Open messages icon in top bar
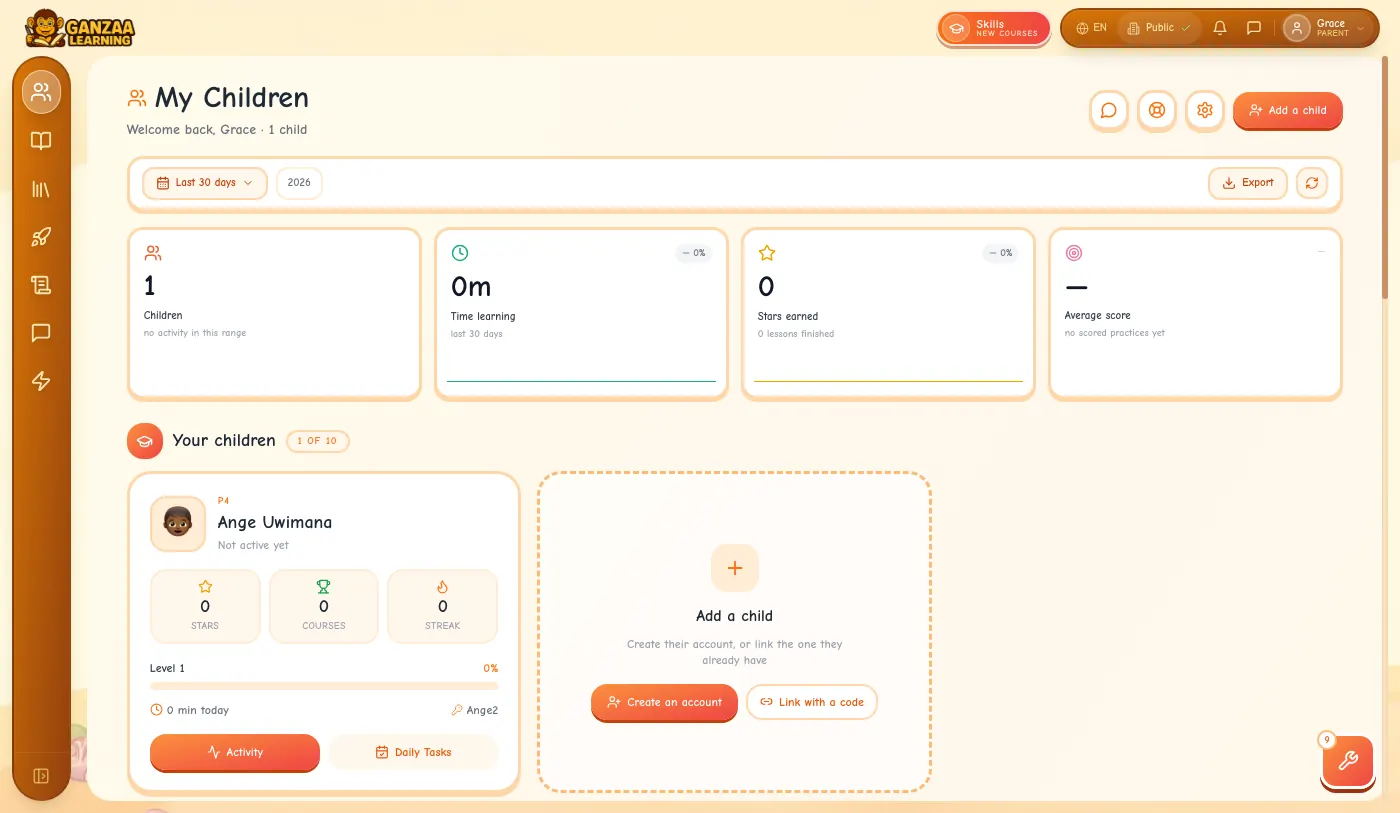Image resolution: width=1400 pixels, height=813 pixels. (1254, 28)
